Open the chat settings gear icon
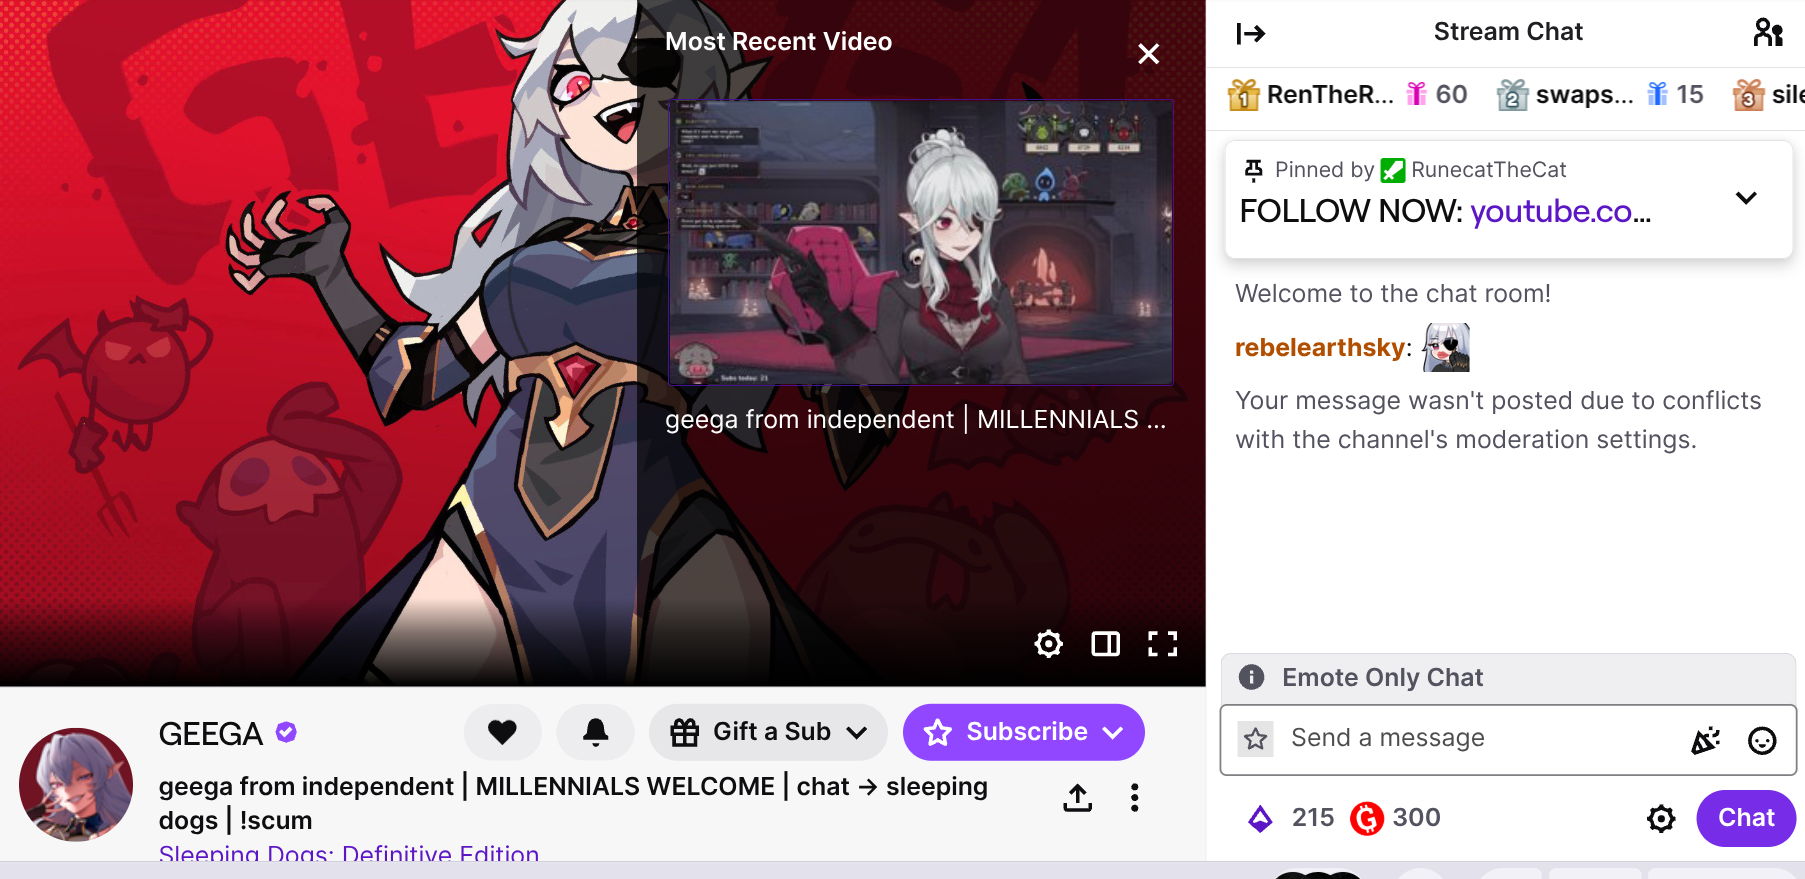1805x879 pixels. (1660, 818)
